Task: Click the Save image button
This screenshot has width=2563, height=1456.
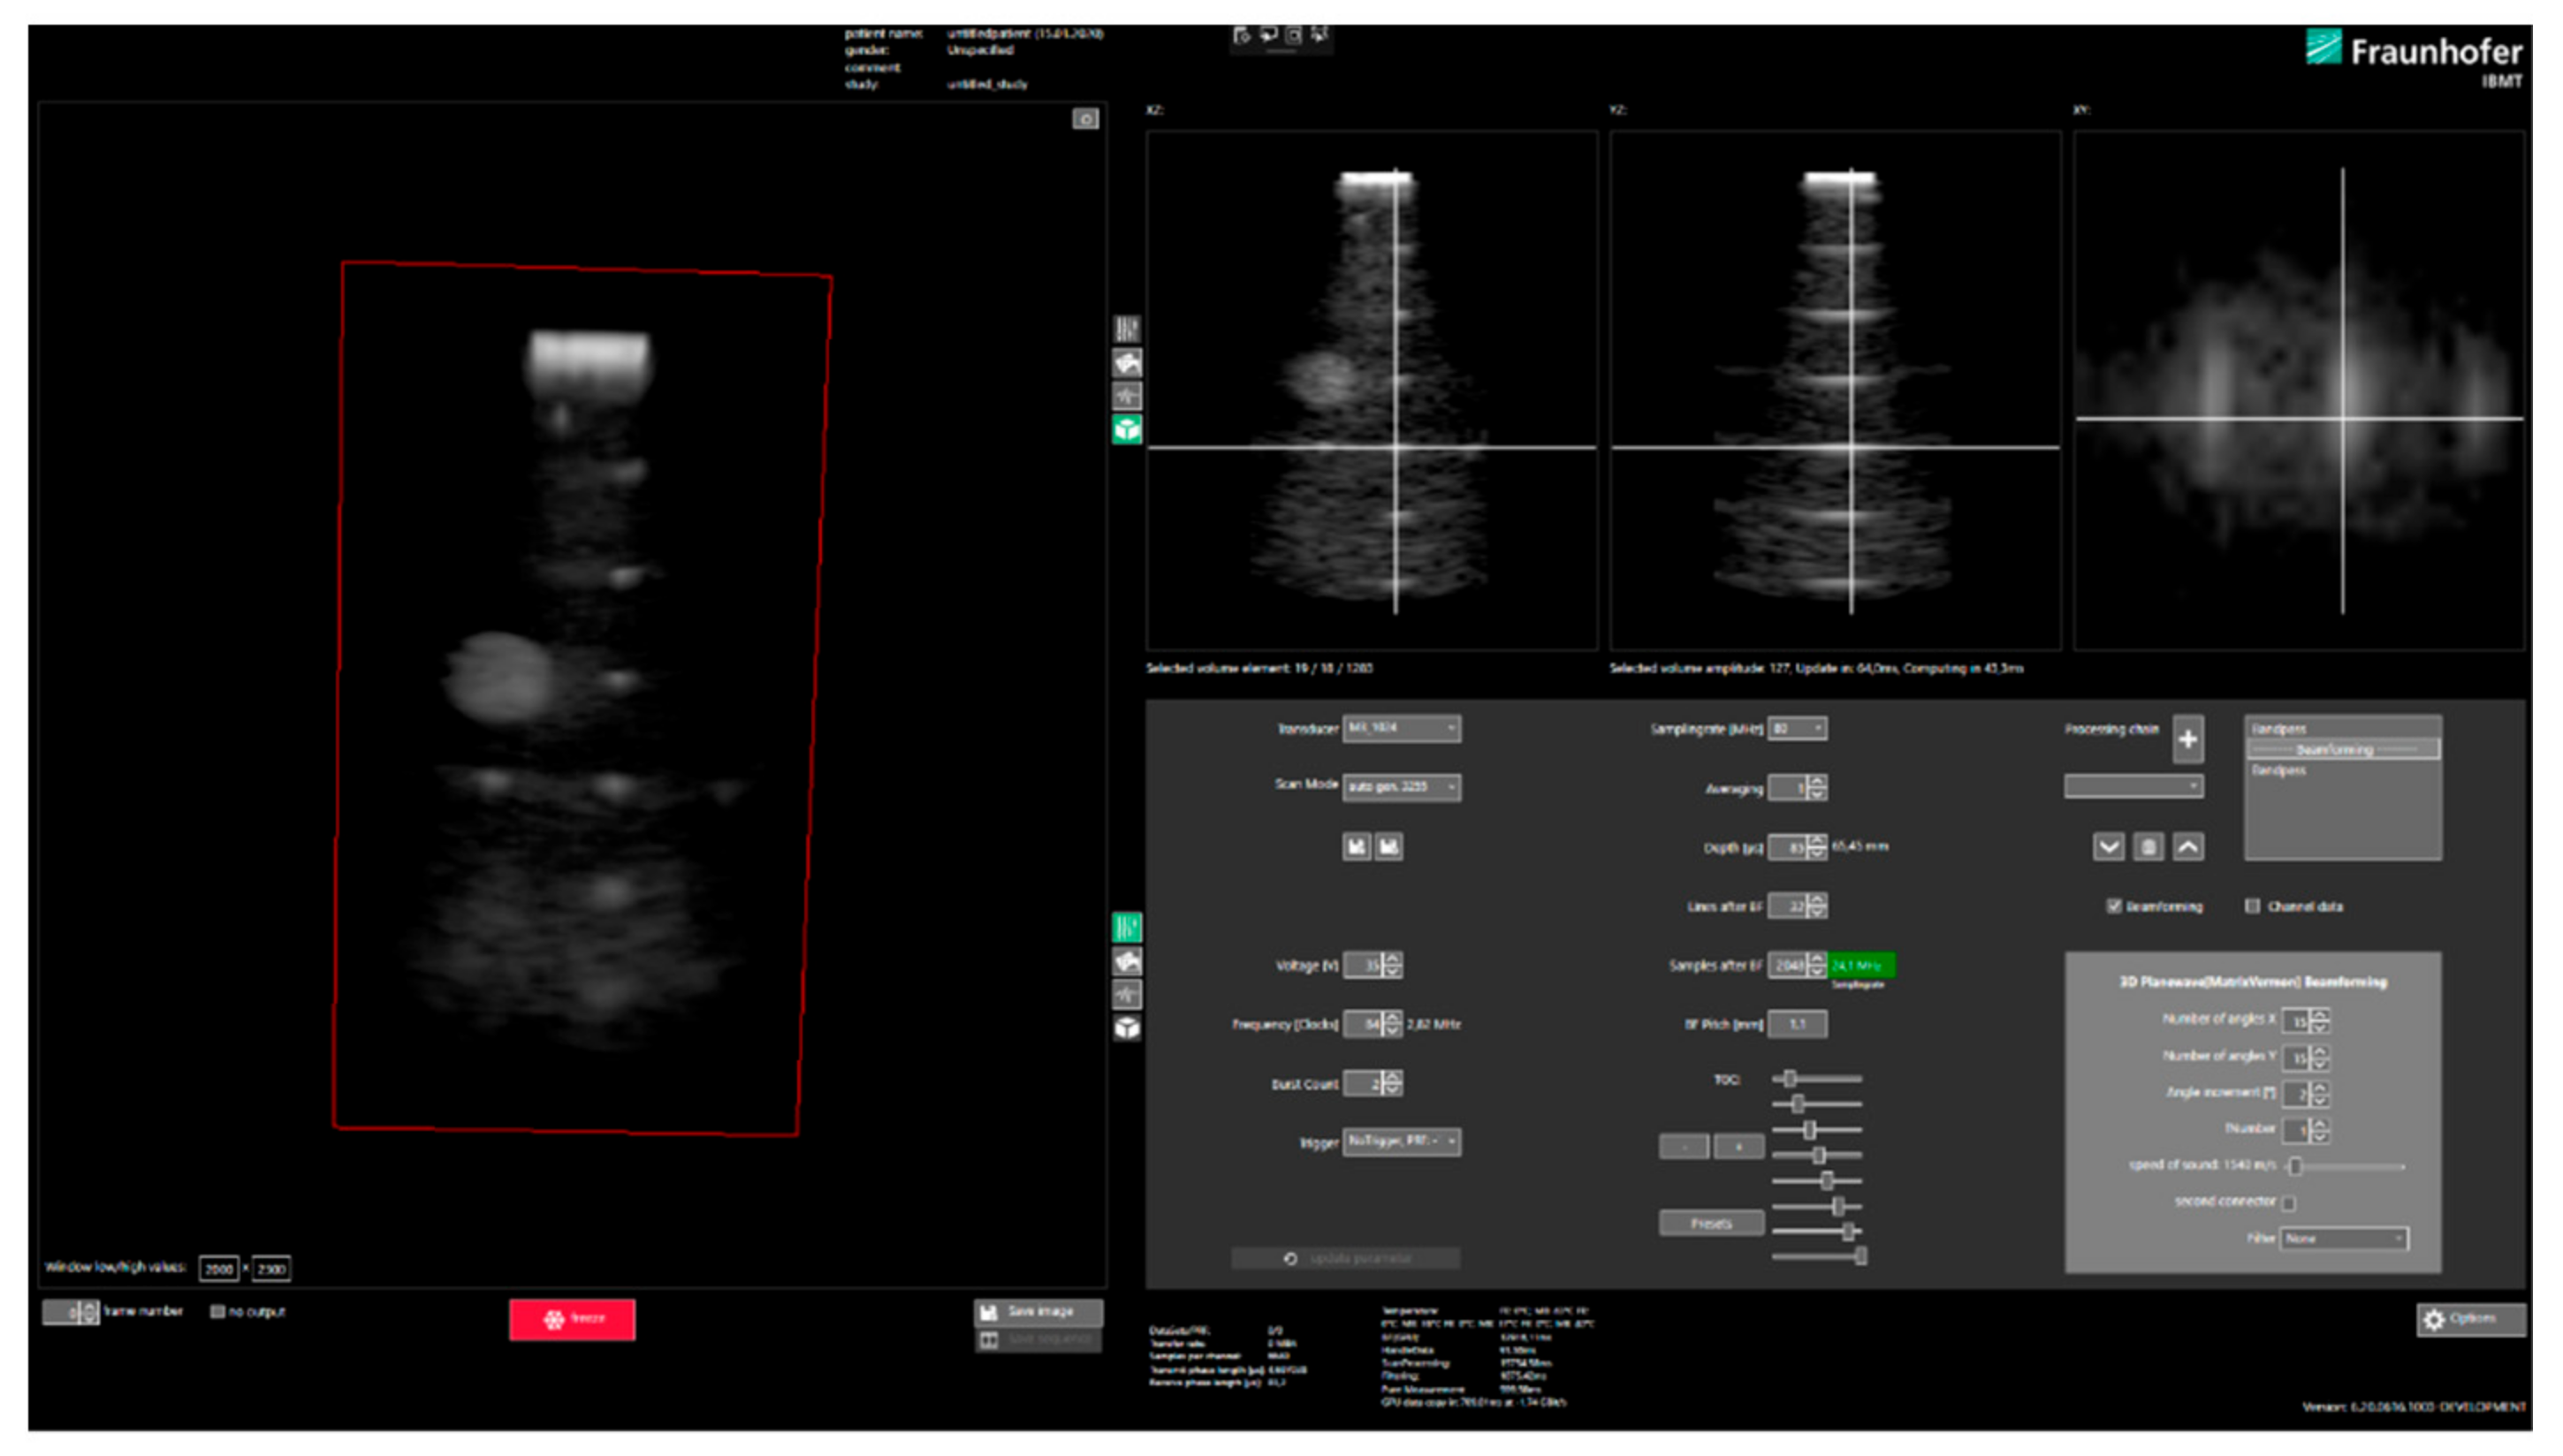Action: click(x=1038, y=1311)
